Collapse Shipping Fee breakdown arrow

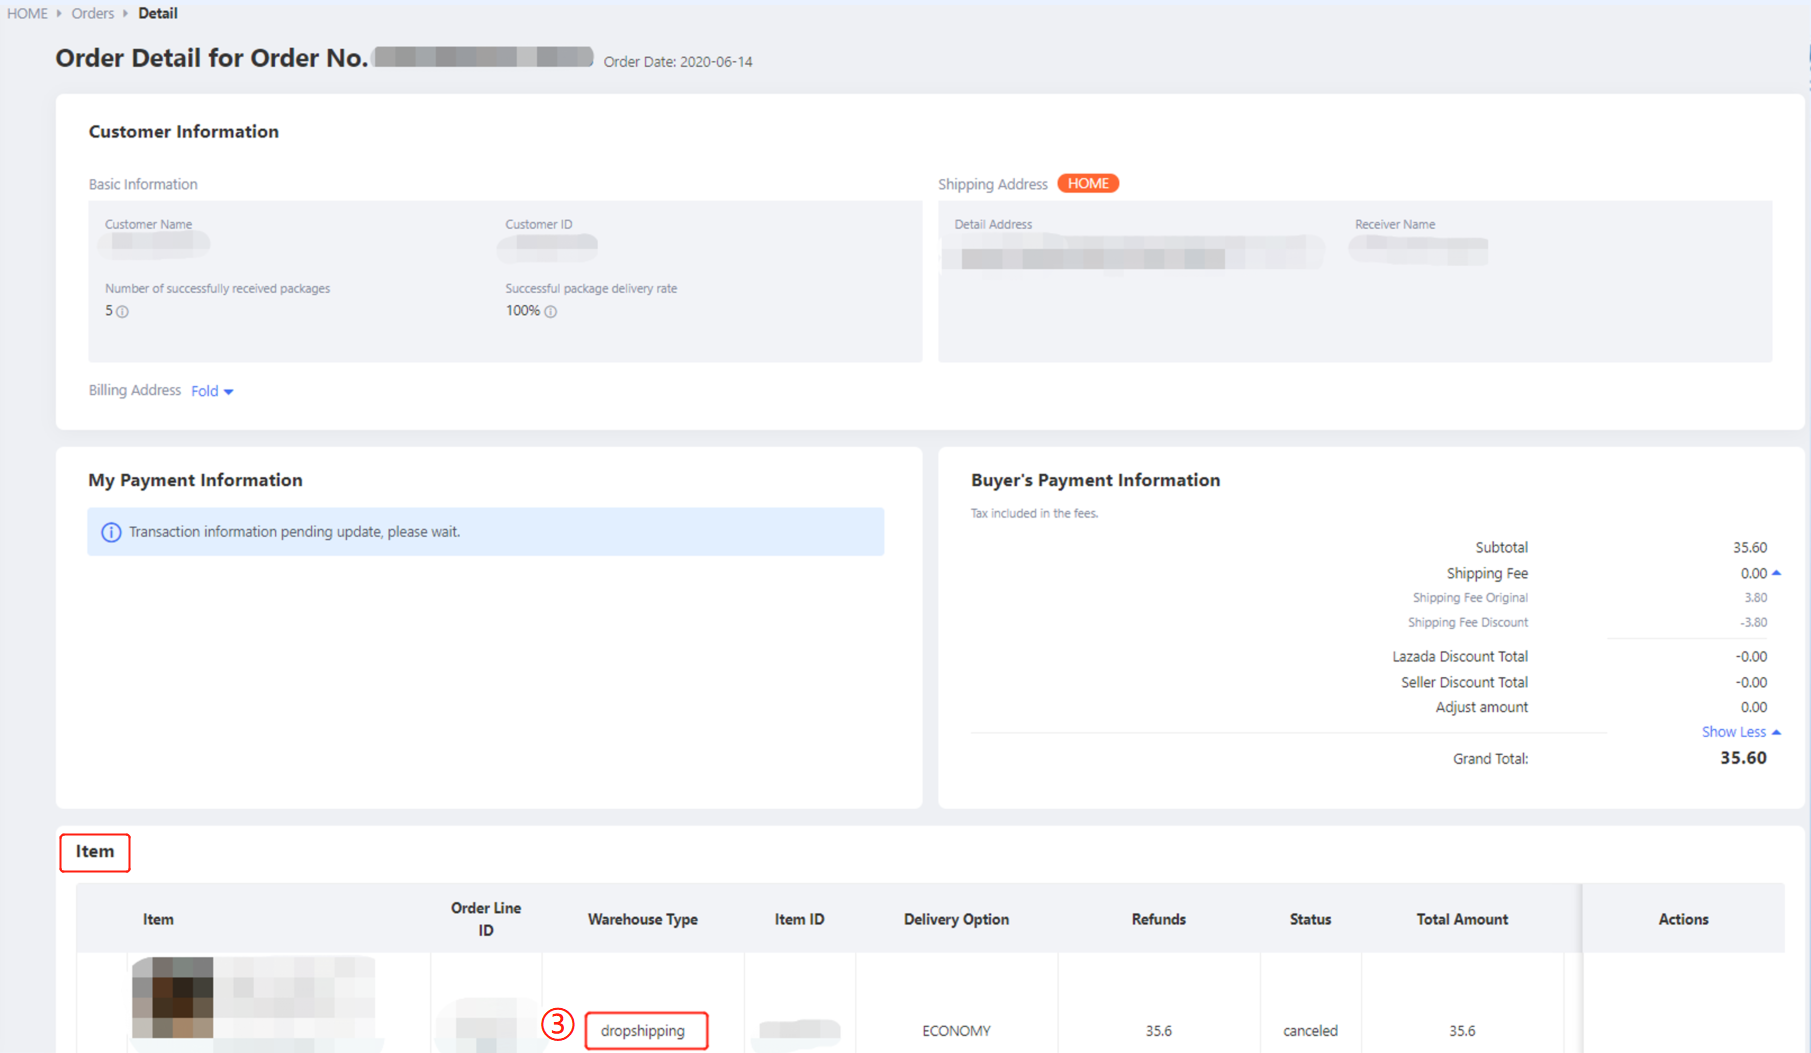[x=1776, y=573]
